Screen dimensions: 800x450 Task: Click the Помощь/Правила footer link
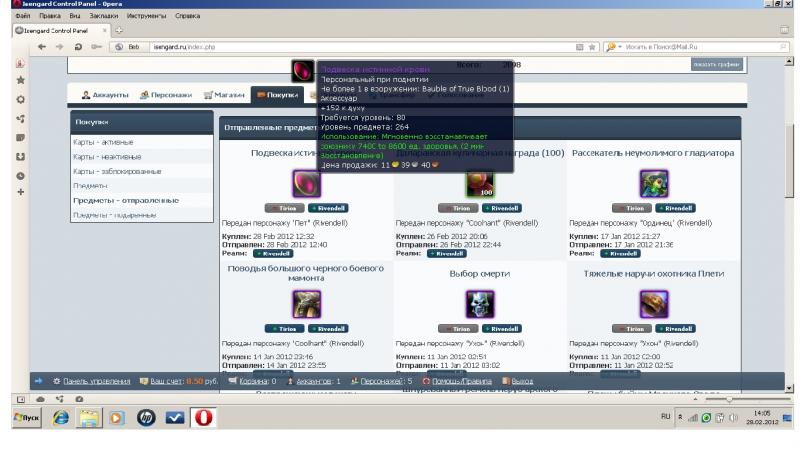tap(462, 381)
